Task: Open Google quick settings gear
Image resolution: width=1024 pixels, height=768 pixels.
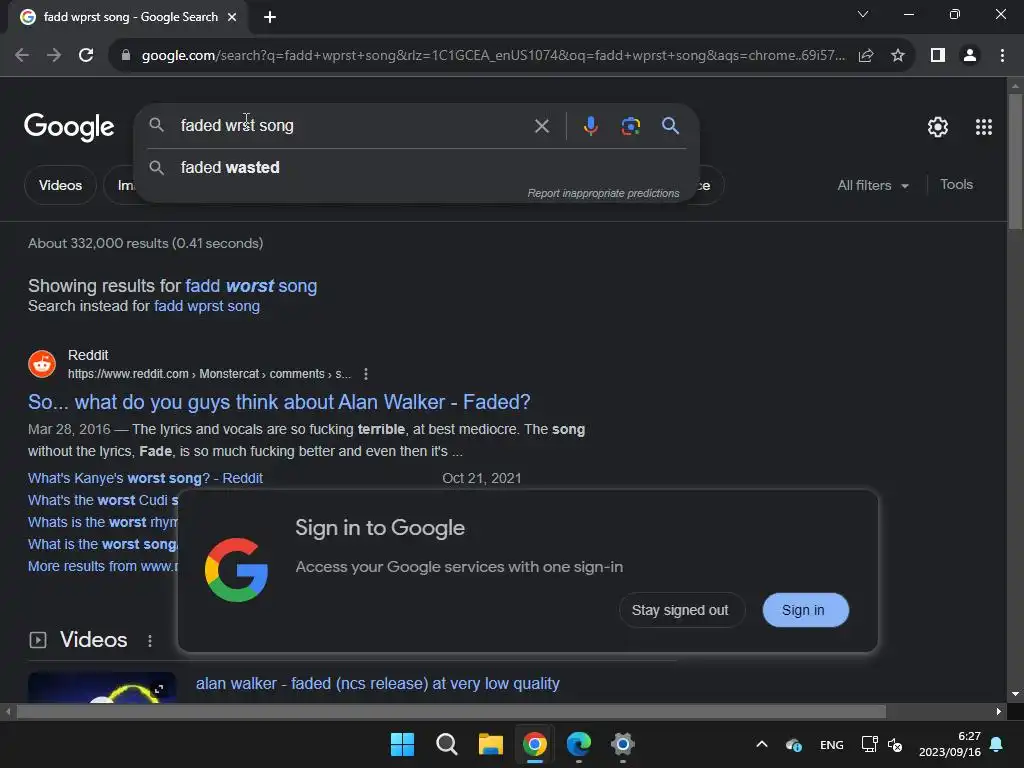Action: pos(938,127)
